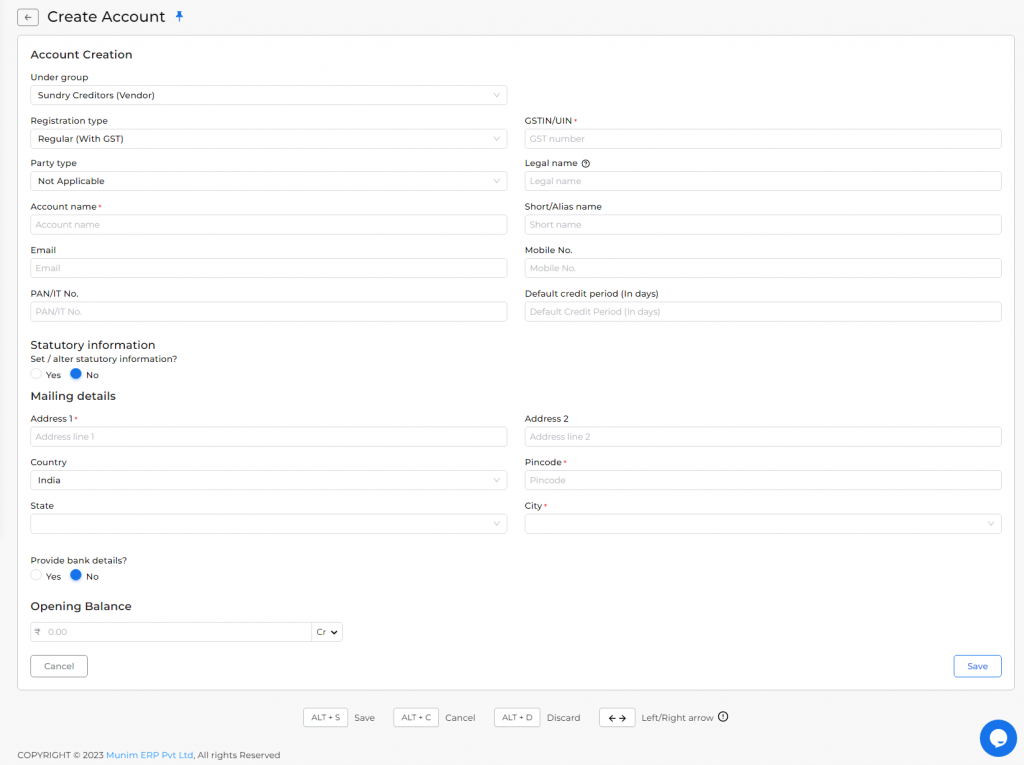Go back using the arrow button
1024x765 pixels.
27,18
